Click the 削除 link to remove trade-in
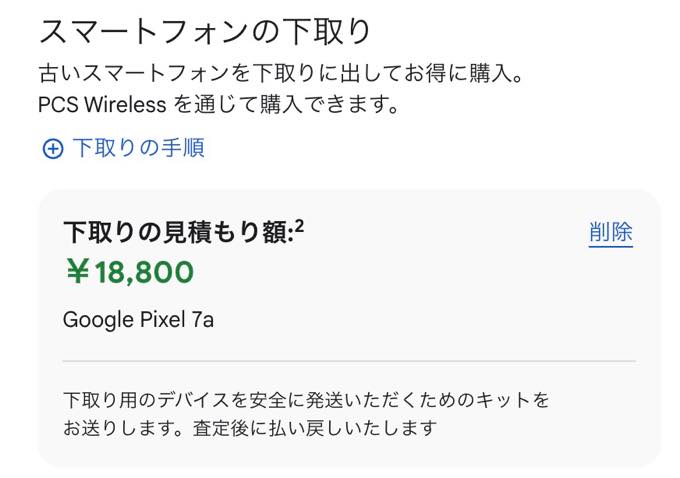680x478 pixels. [610, 232]
